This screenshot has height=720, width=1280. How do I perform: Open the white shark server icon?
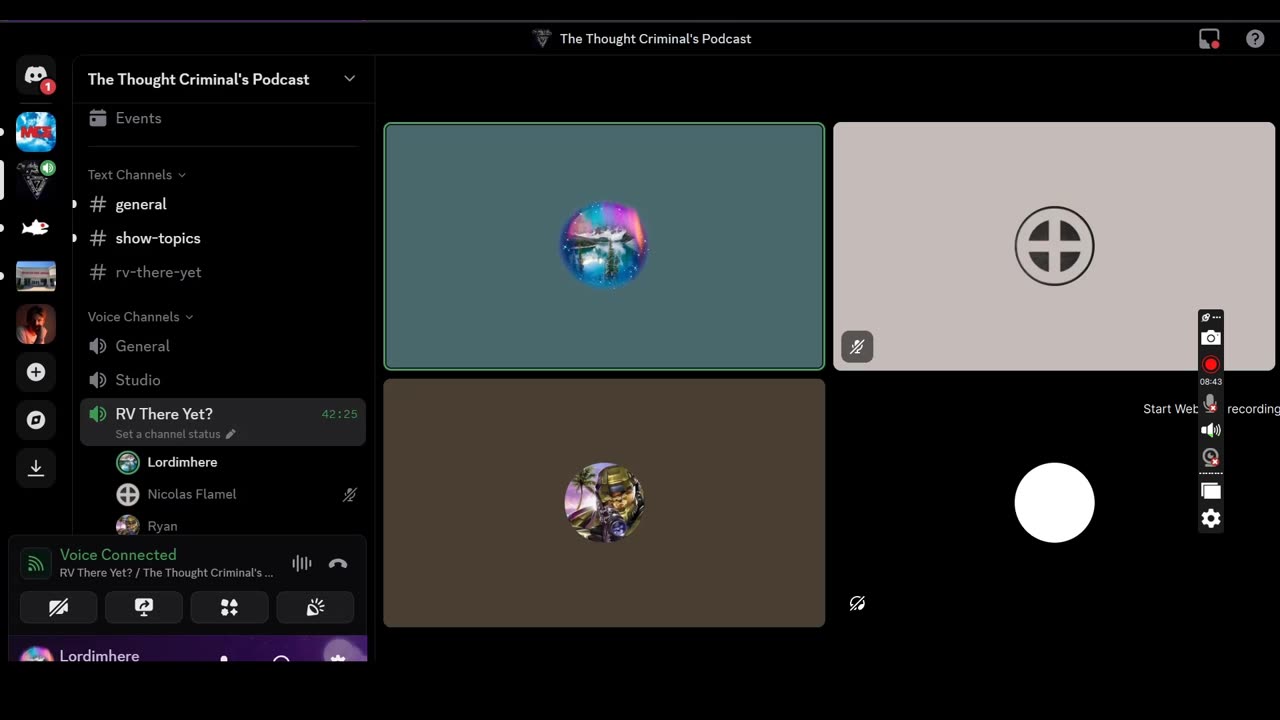[x=36, y=228]
